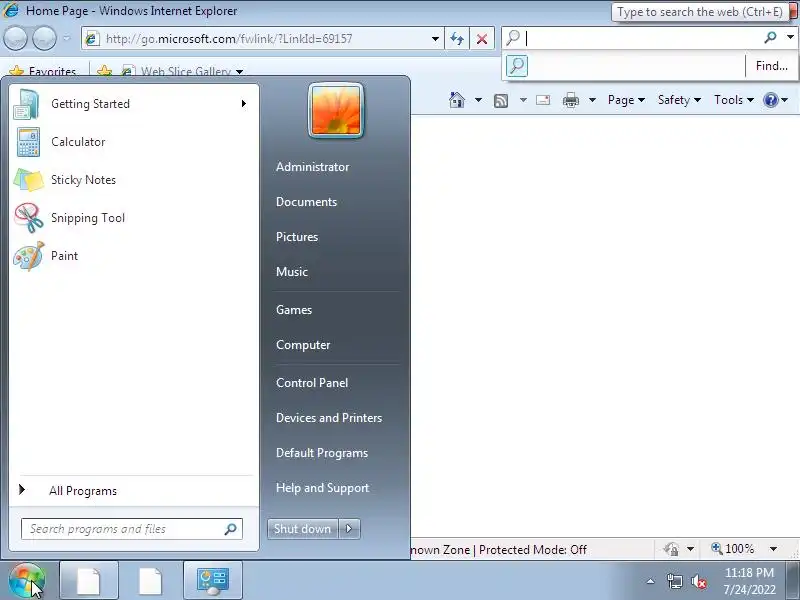
Task: Click the user account flower picture
Action: (336, 111)
